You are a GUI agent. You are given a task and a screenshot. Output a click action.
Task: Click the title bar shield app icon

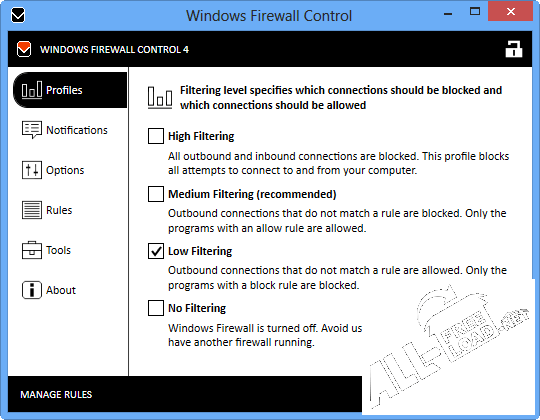tap(18, 15)
